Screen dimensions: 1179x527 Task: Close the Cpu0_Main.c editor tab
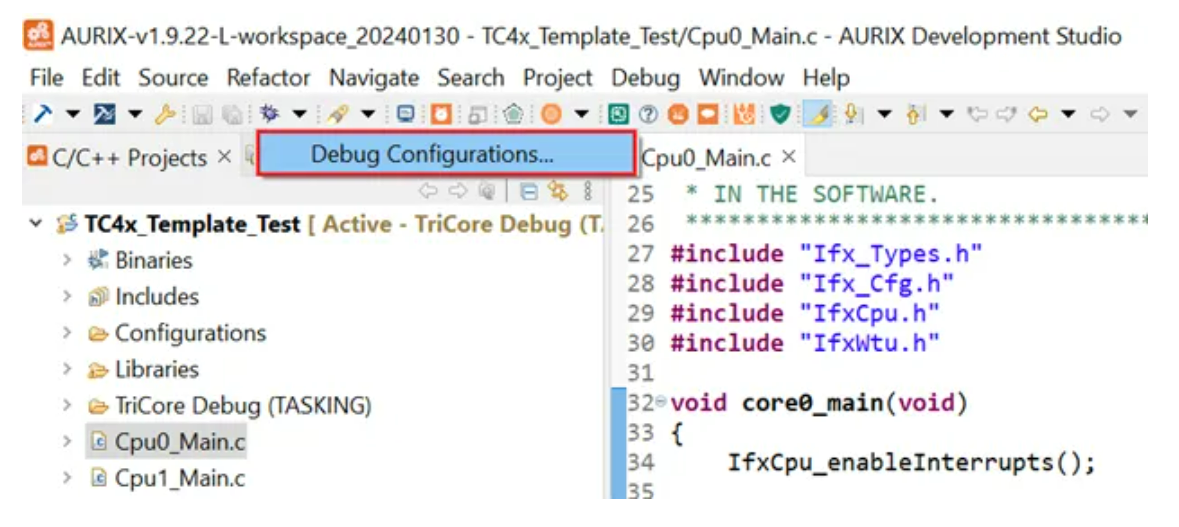click(x=789, y=158)
